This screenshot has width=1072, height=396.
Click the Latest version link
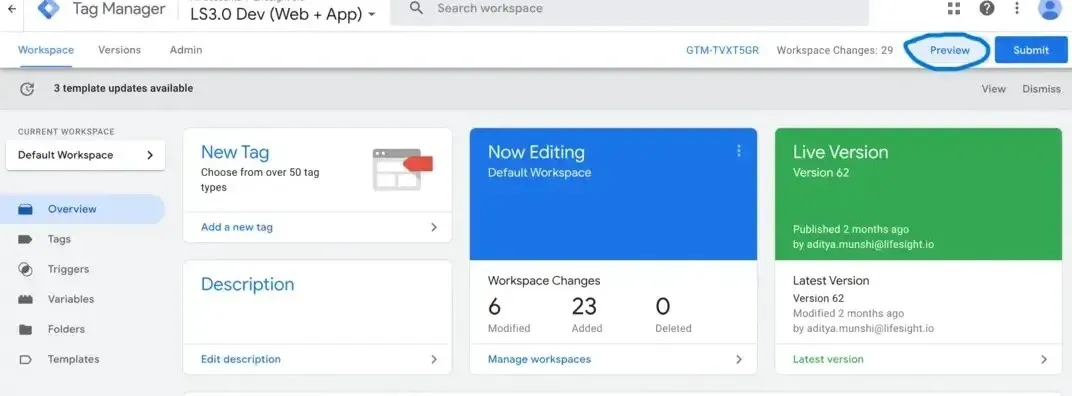click(828, 359)
